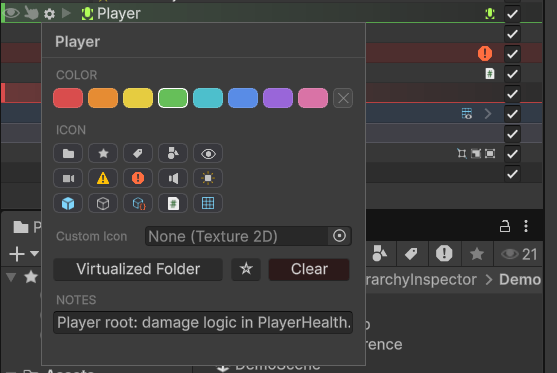Uncheck the Player row active checkbox
557x373 pixels.
pos(512,14)
